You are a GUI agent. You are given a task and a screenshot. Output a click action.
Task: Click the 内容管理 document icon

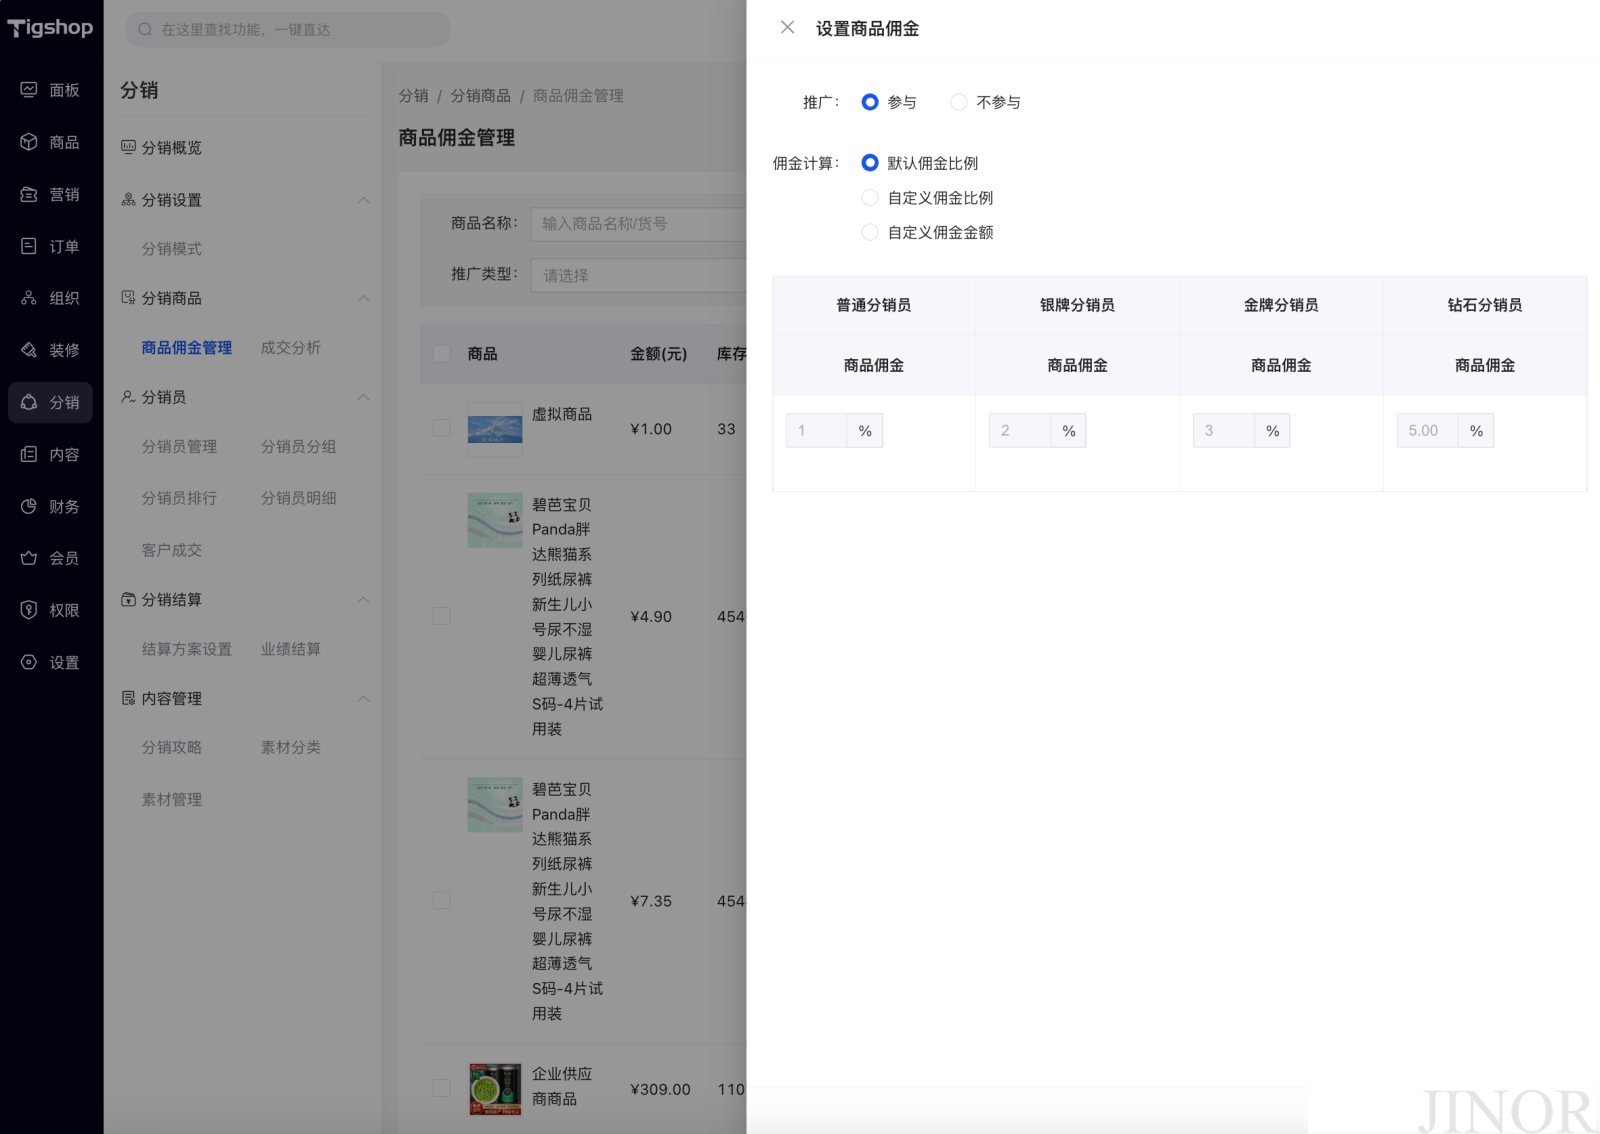point(128,698)
